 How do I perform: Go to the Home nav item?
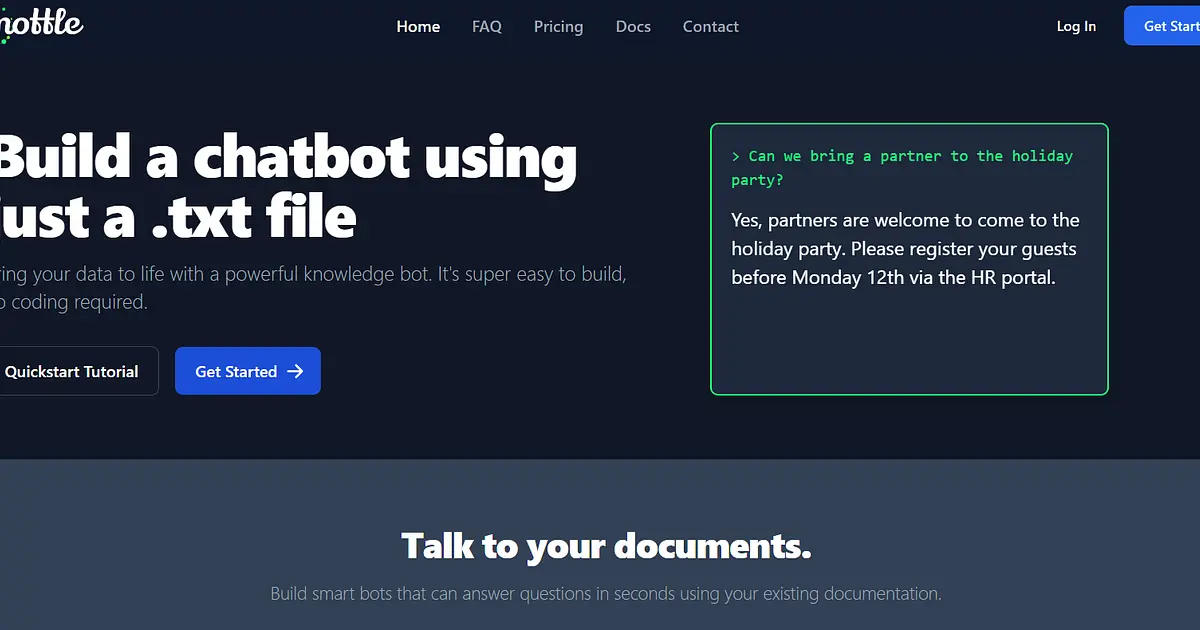click(418, 26)
